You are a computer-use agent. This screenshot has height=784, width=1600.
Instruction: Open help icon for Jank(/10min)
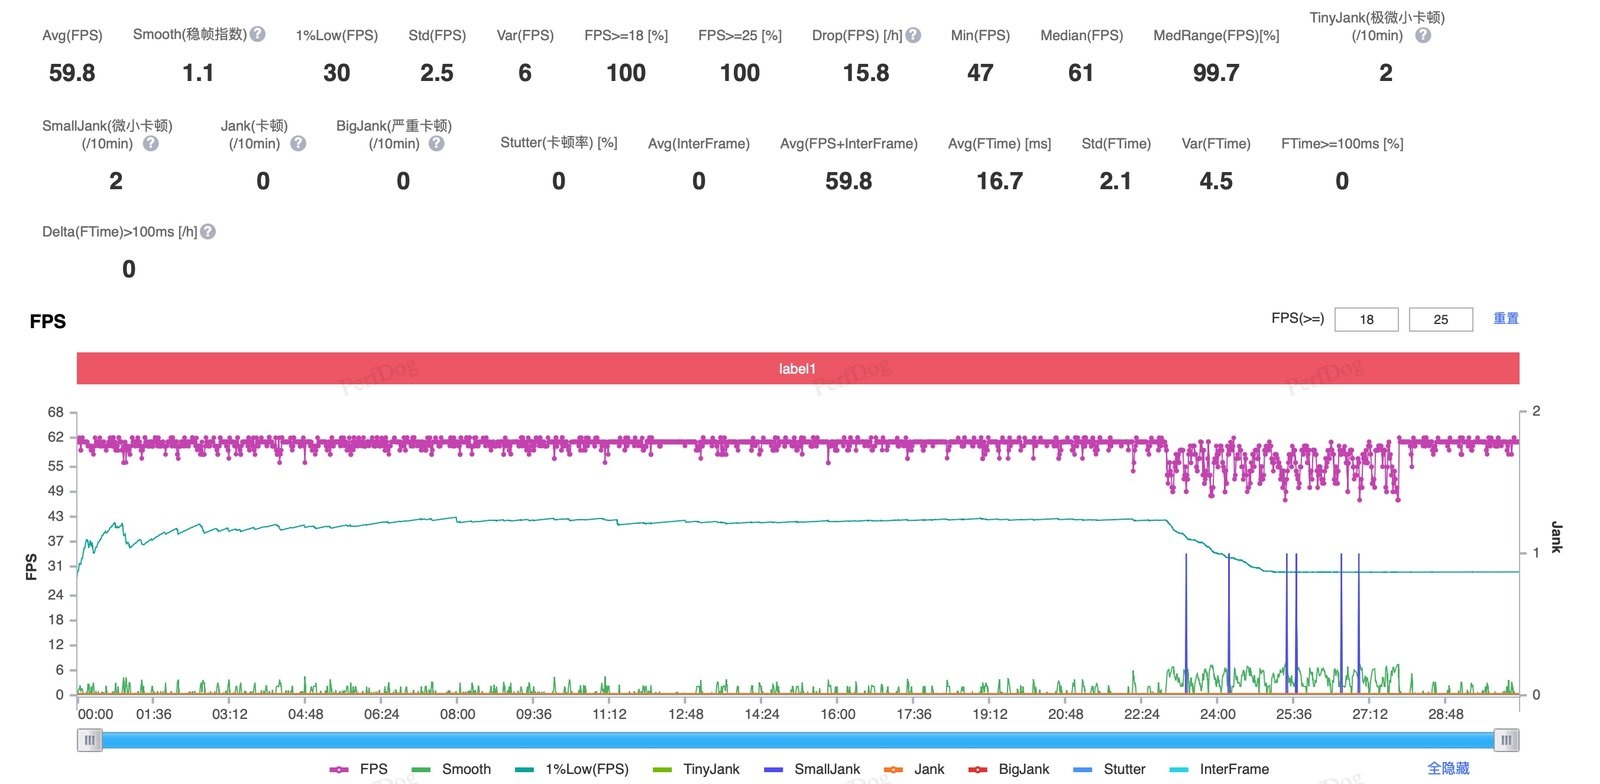[x=298, y=143]
